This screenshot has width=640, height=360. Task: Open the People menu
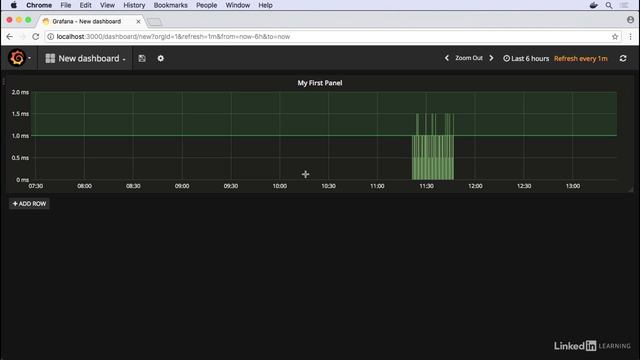pyautogui.click(x=207, y=5)
